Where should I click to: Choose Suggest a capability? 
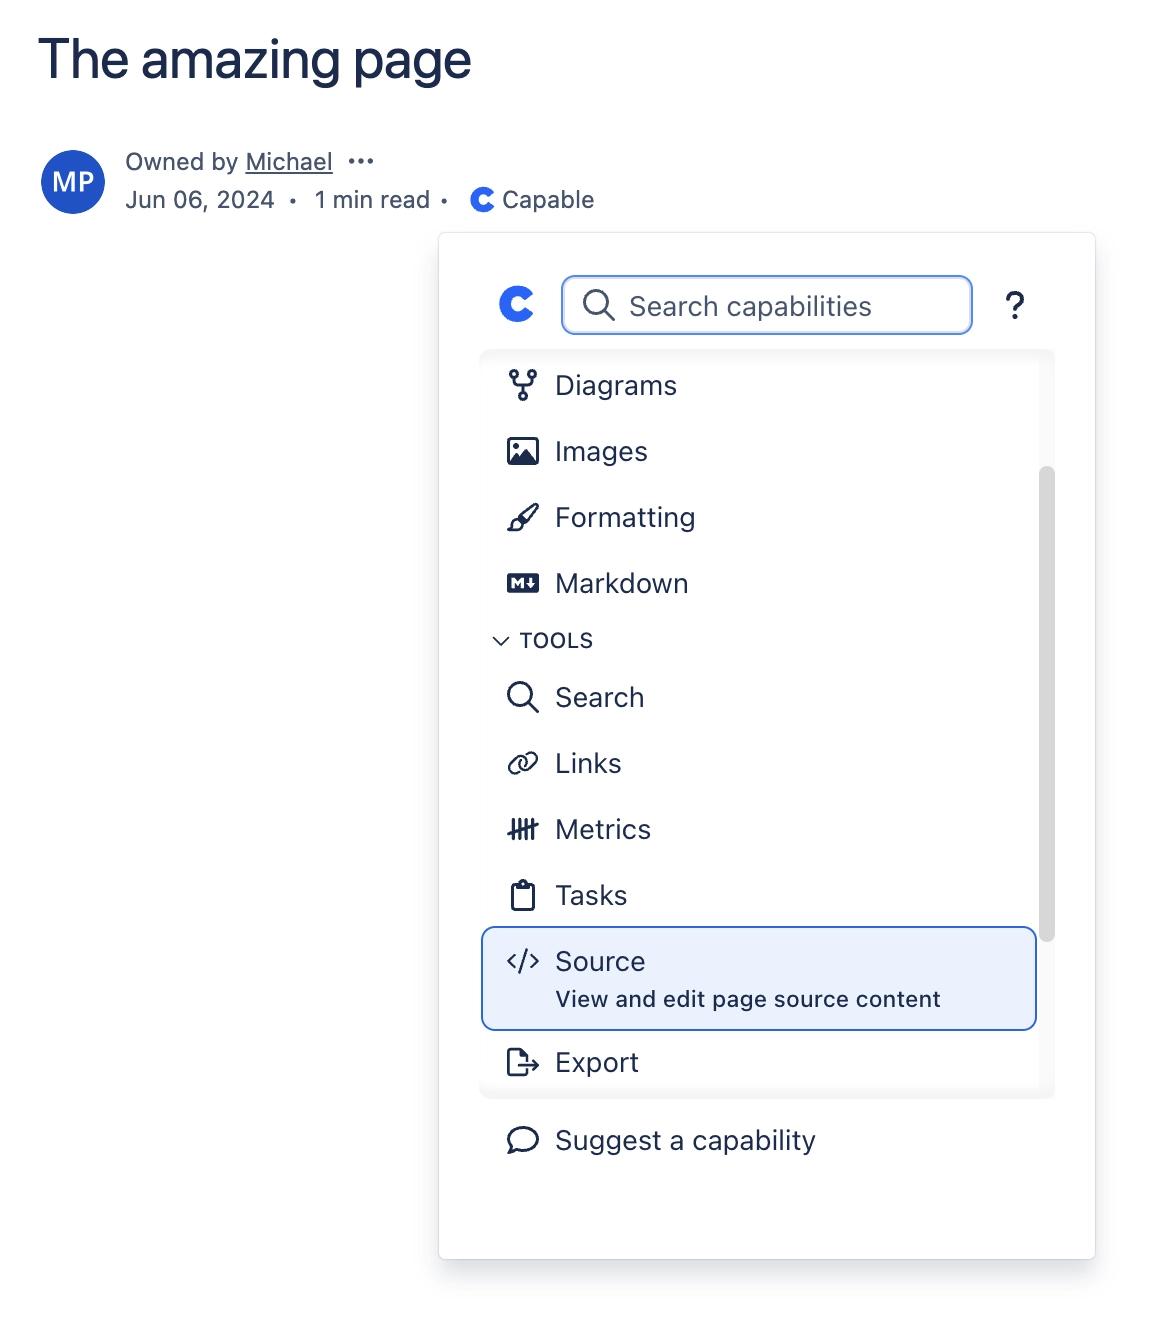pyautogui.click(x=685, y=1139)
